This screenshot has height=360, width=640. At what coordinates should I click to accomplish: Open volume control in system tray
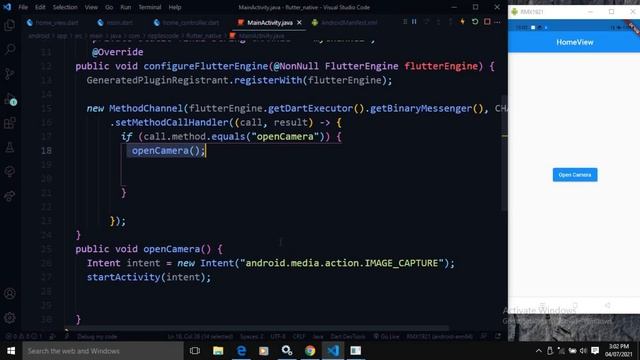click(x=583, y=351)
